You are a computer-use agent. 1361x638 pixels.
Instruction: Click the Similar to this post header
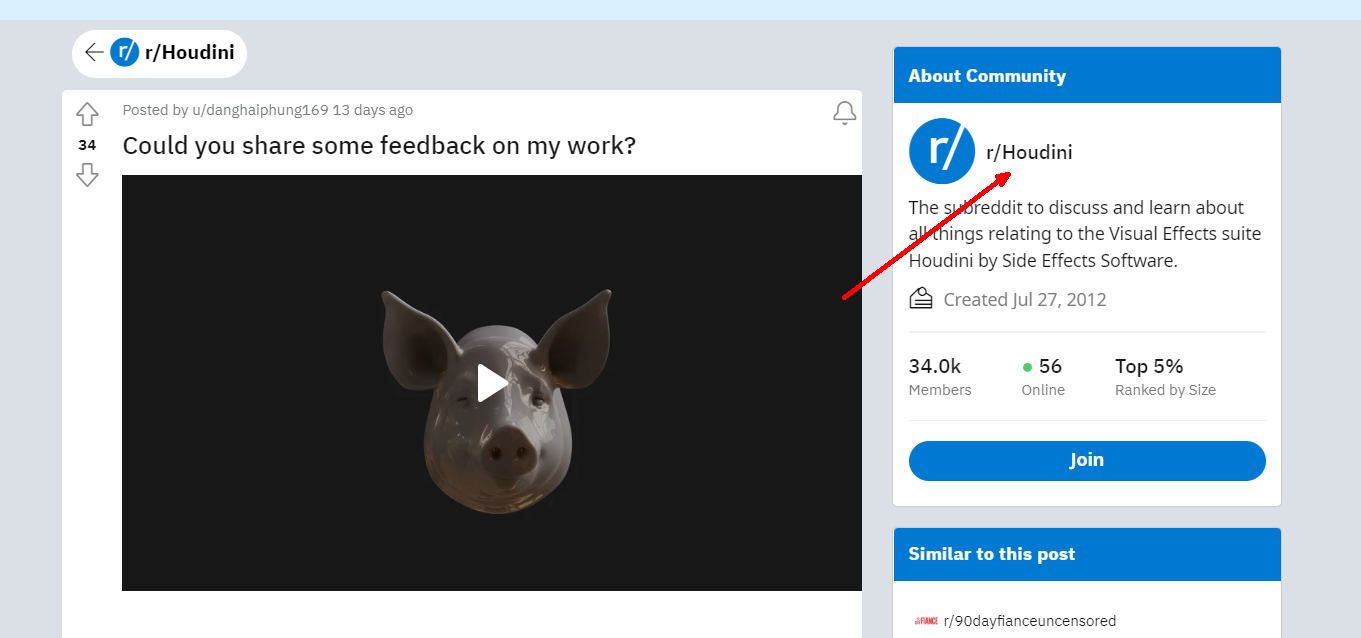(x=992, y=554)
